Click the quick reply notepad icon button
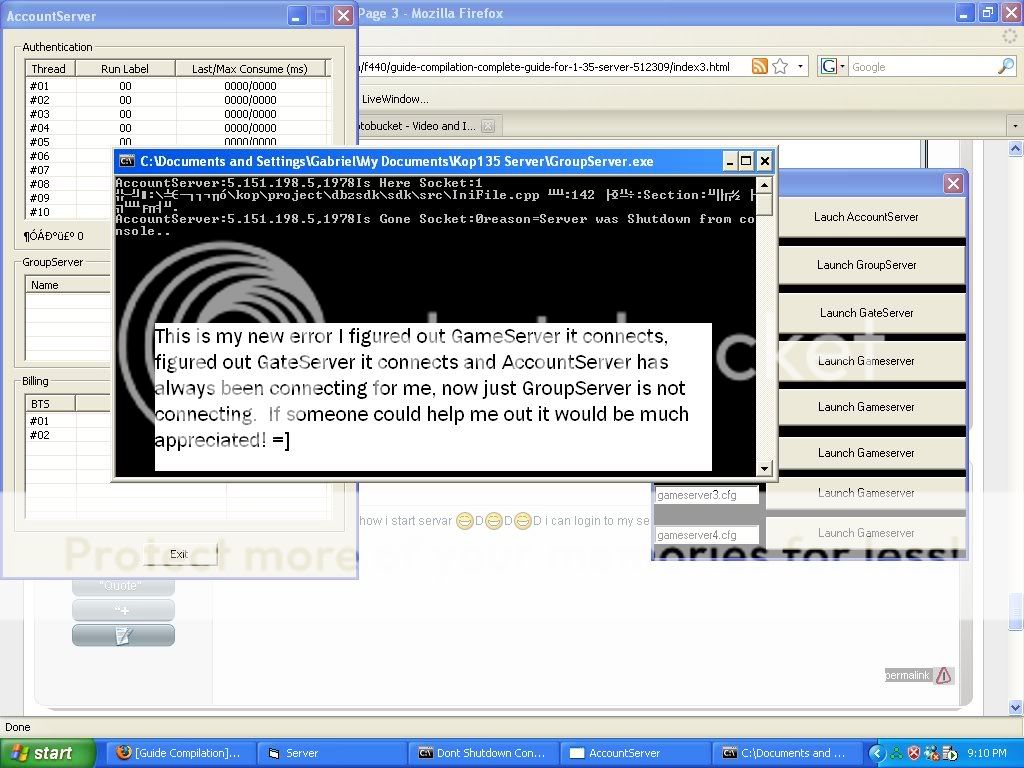Viewport: 1024px width, 768px height. [x=123, y=635]
